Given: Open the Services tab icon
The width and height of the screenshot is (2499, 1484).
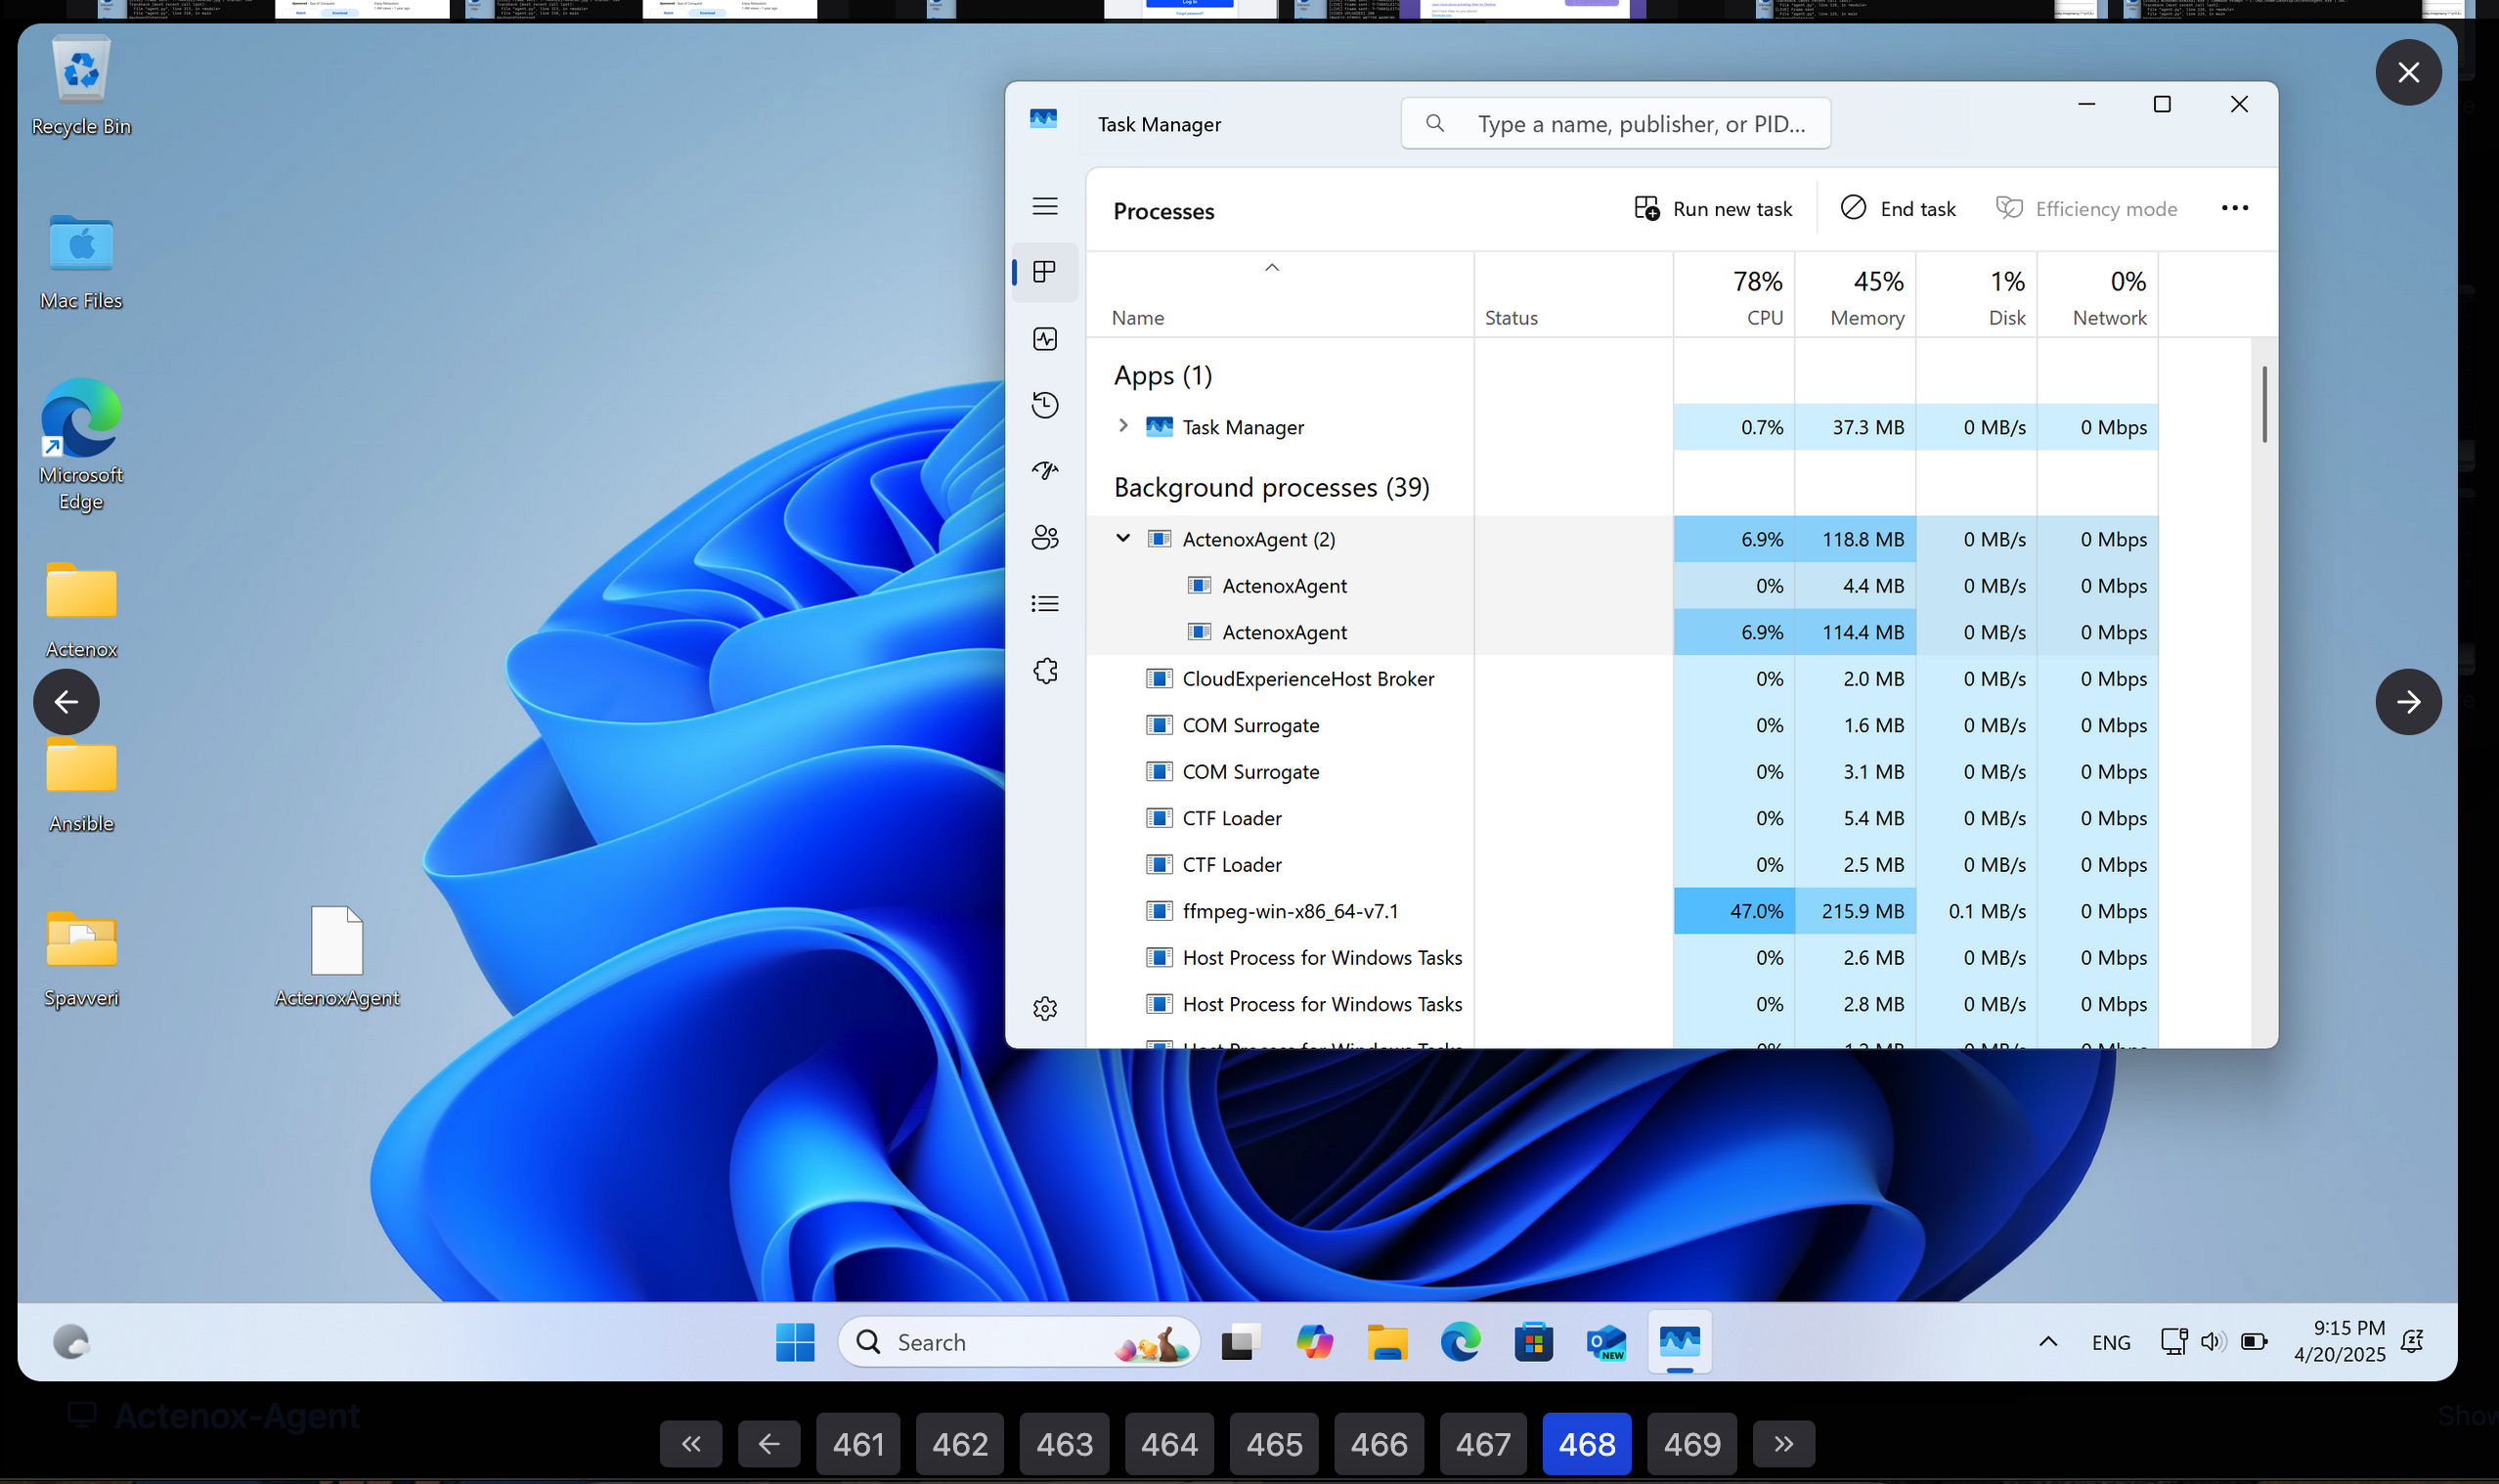Looking at the screenshot, I should (x=1045, y=671).
